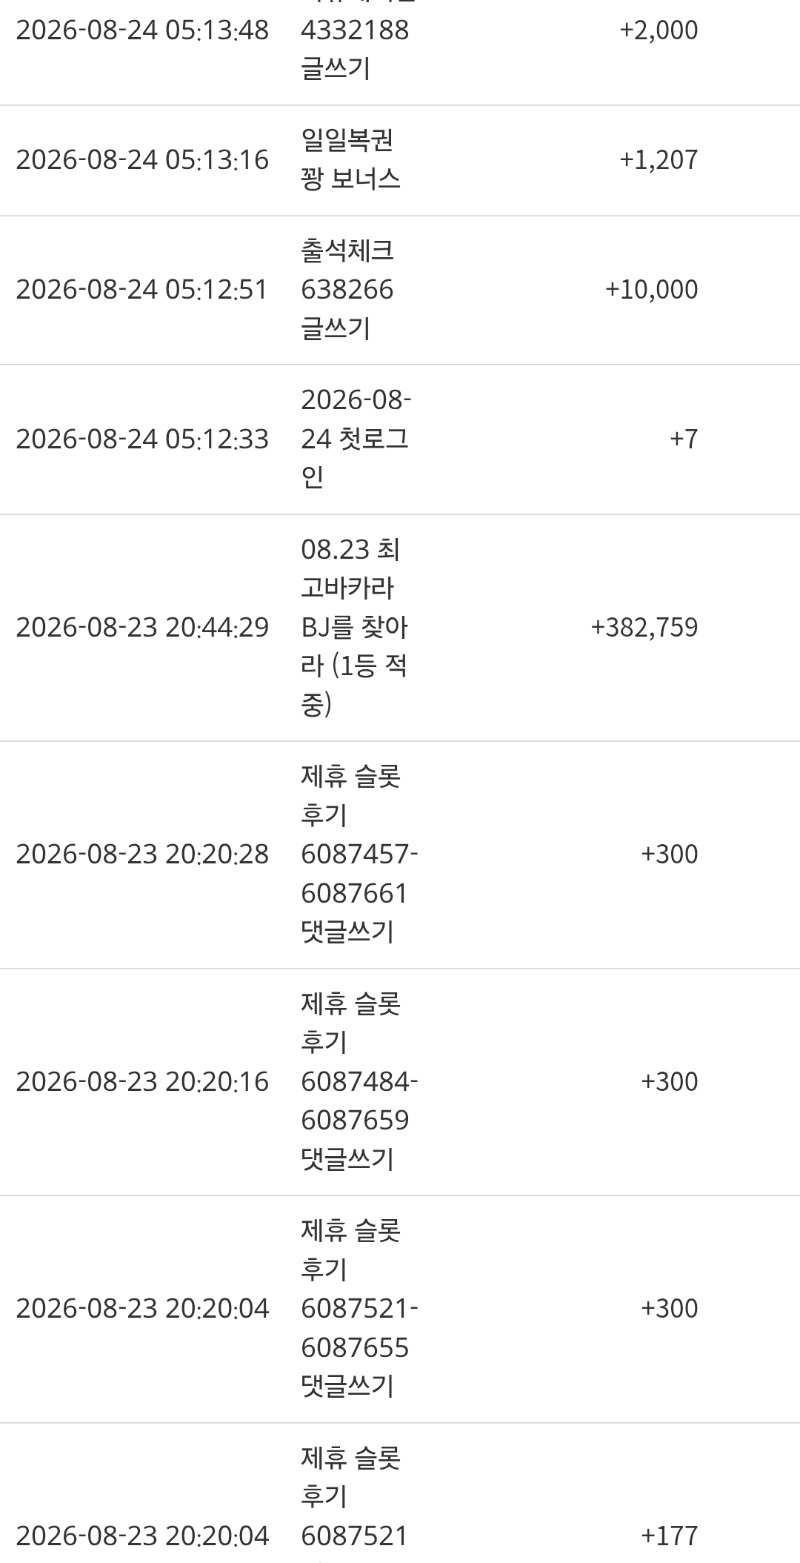Tap the timestamp 2026-08-23 20:20:16

pos(142,1082)
